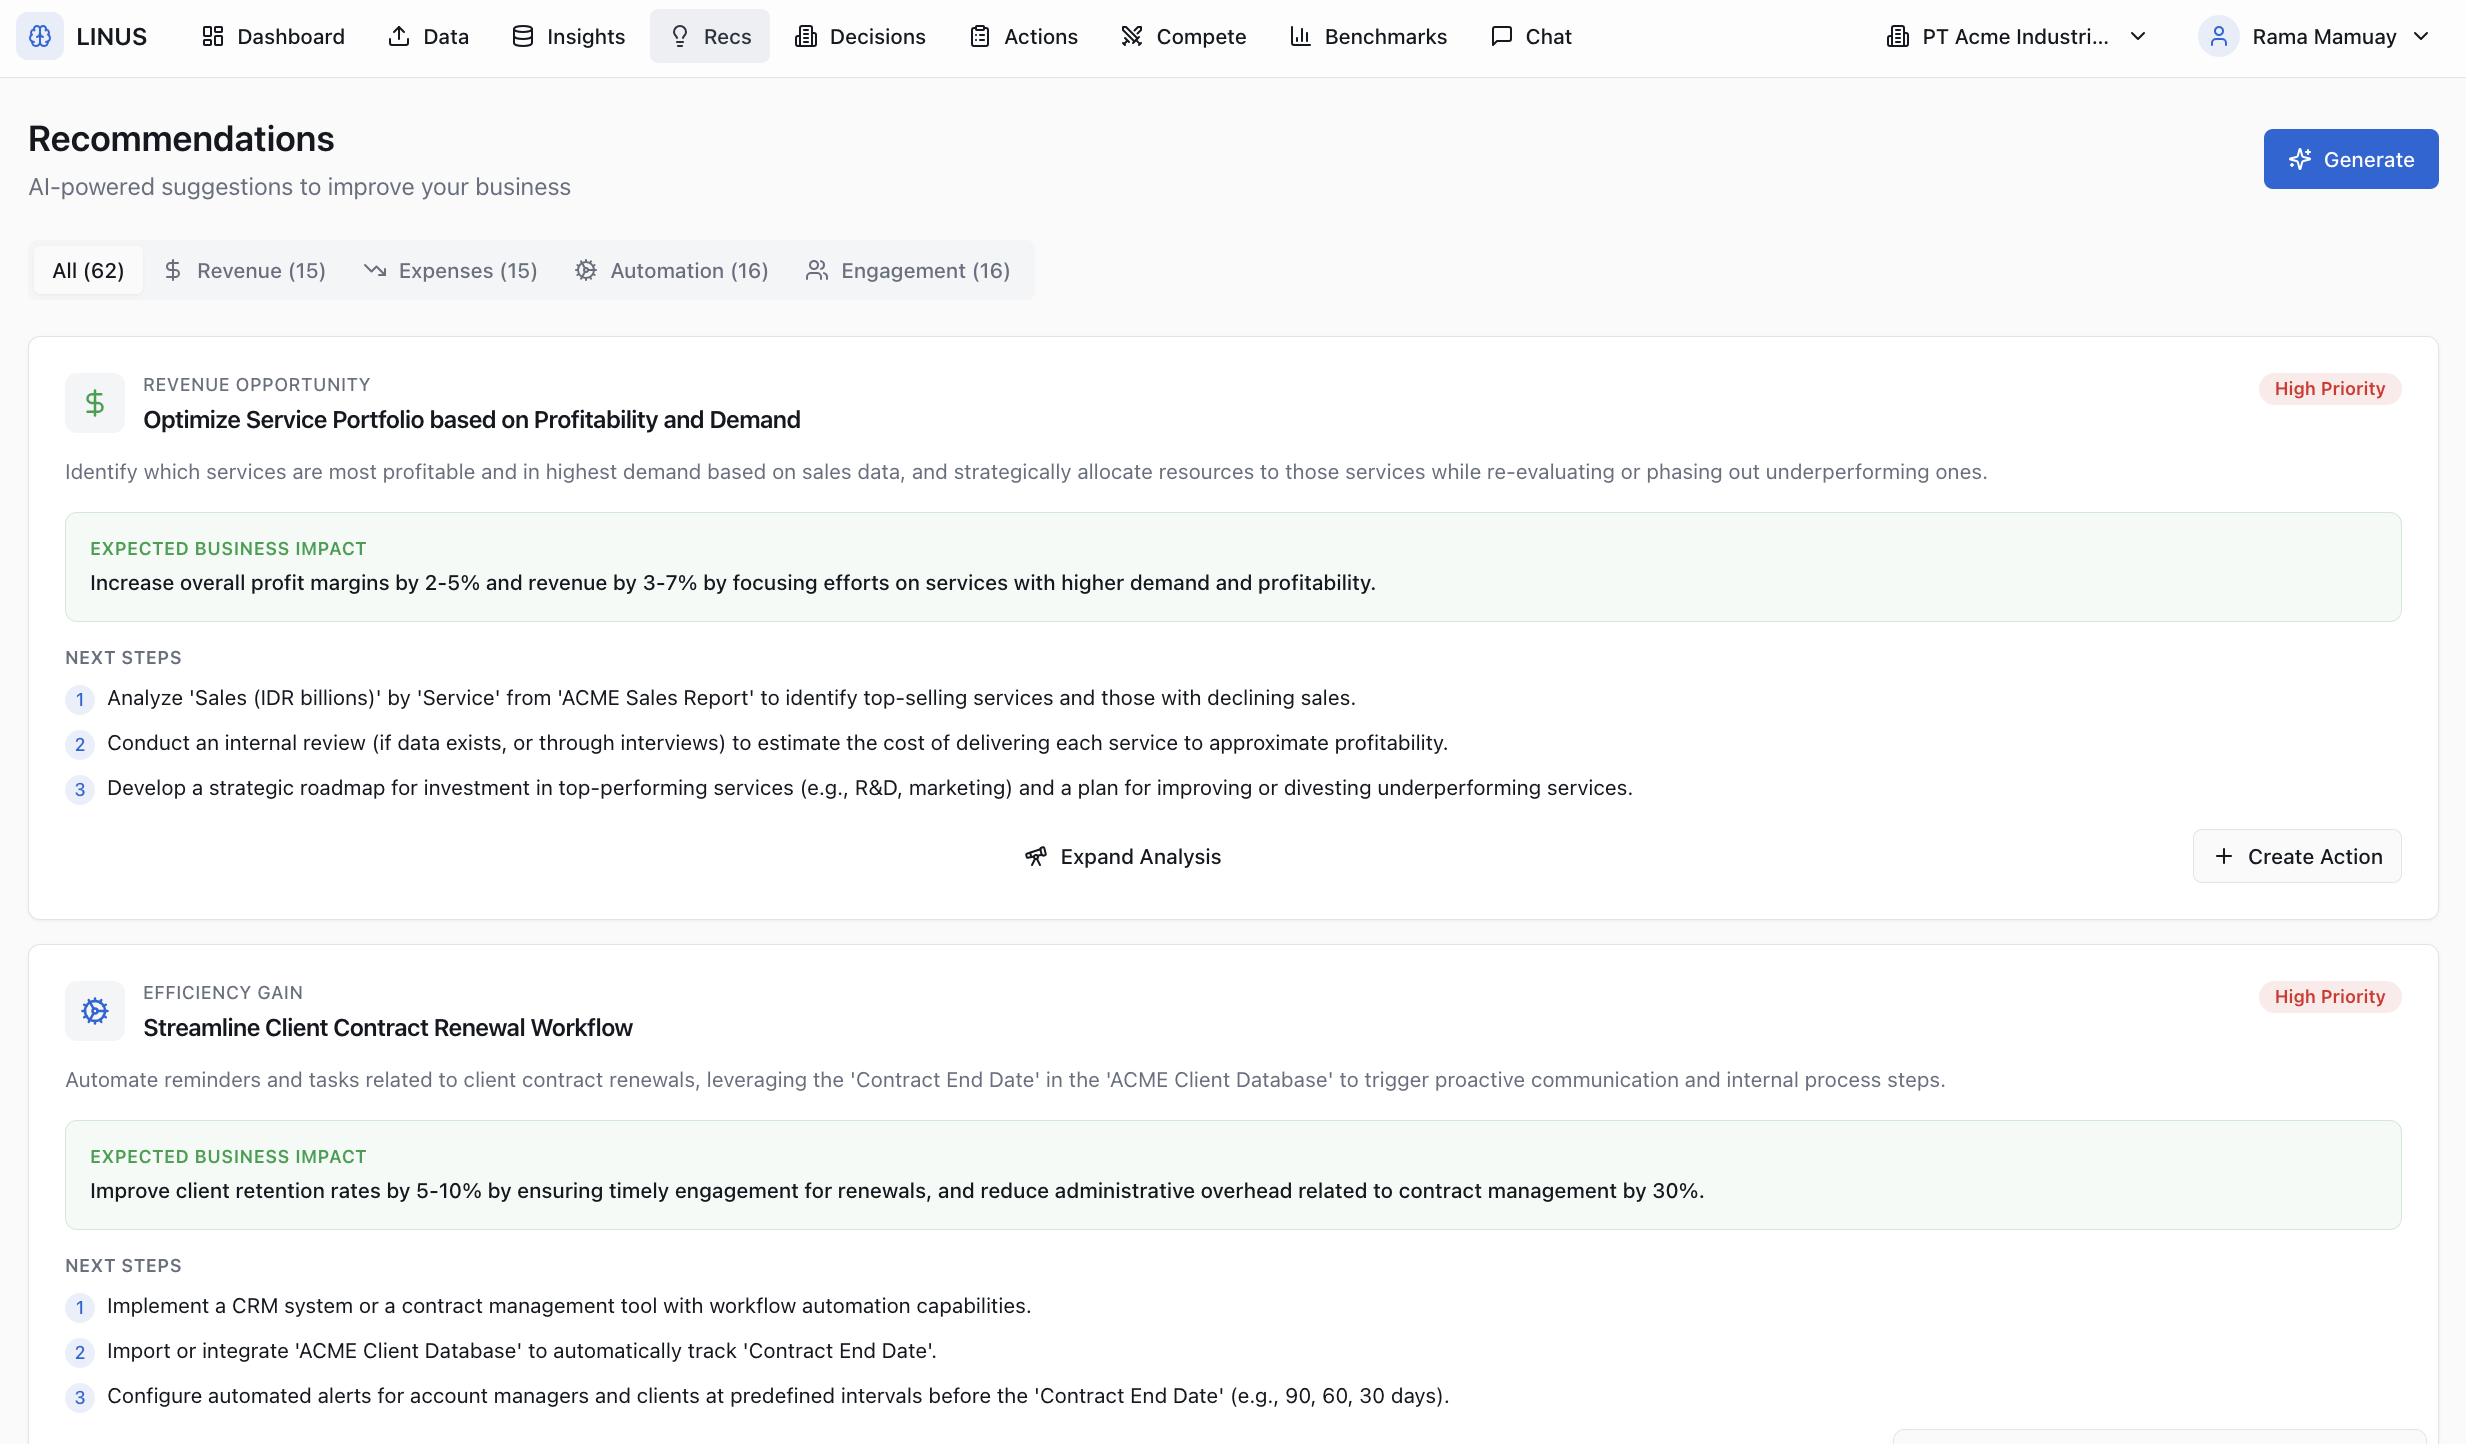Expand the PT Acme Industri company dropdown

2016,36
